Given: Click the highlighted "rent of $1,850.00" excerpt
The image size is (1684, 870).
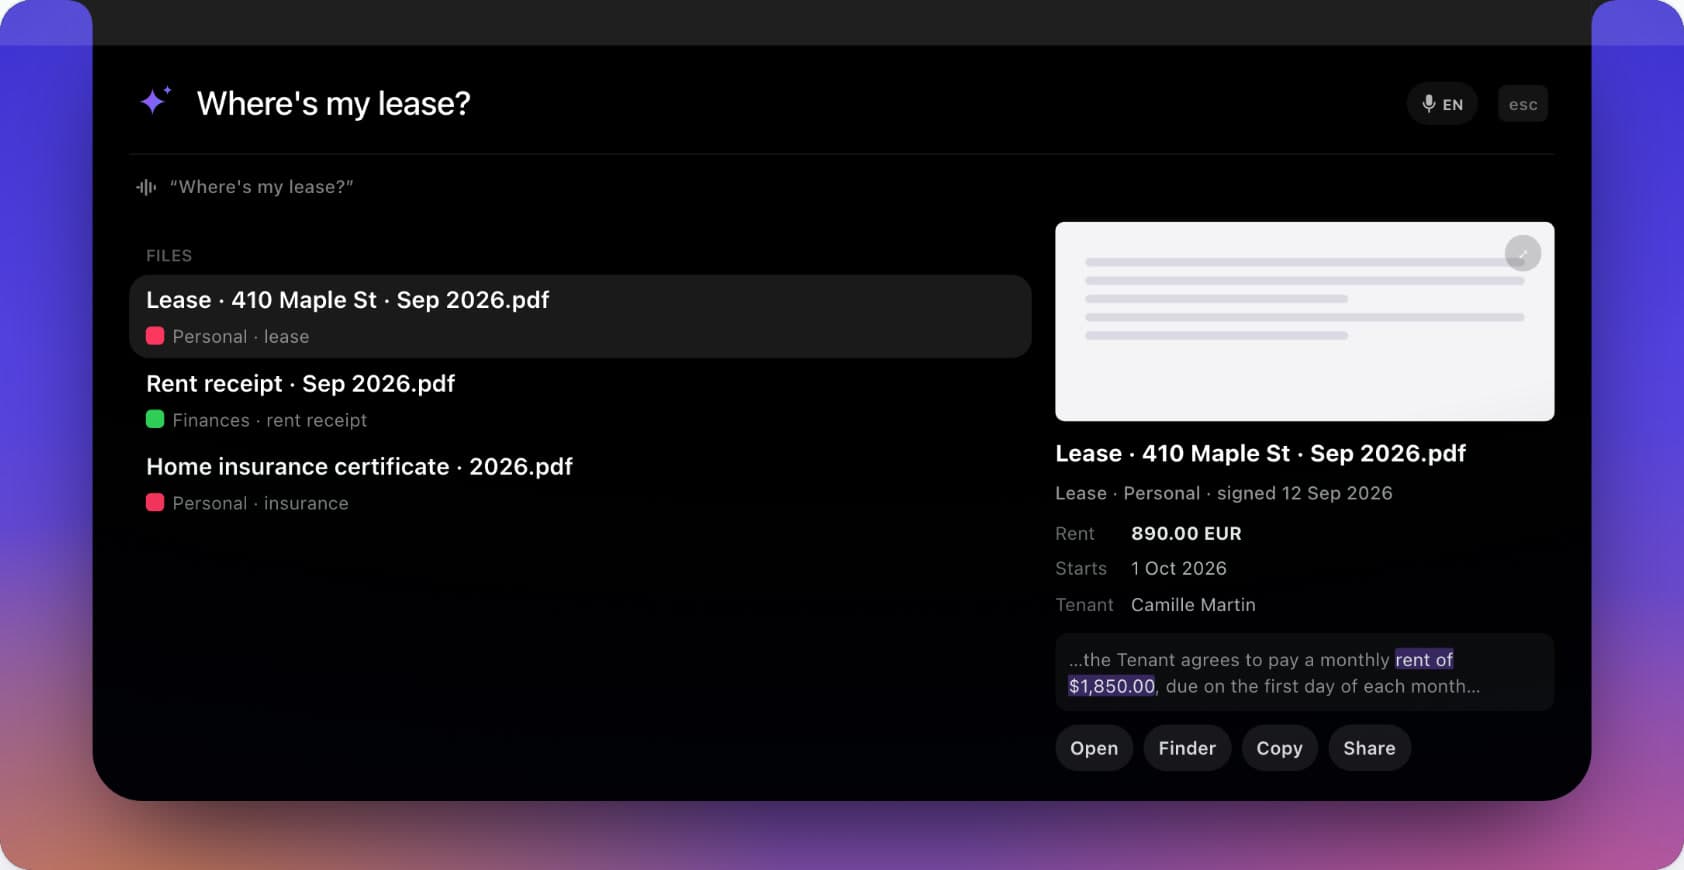Looking at the screenshot, I should [x=1261, y=673].
